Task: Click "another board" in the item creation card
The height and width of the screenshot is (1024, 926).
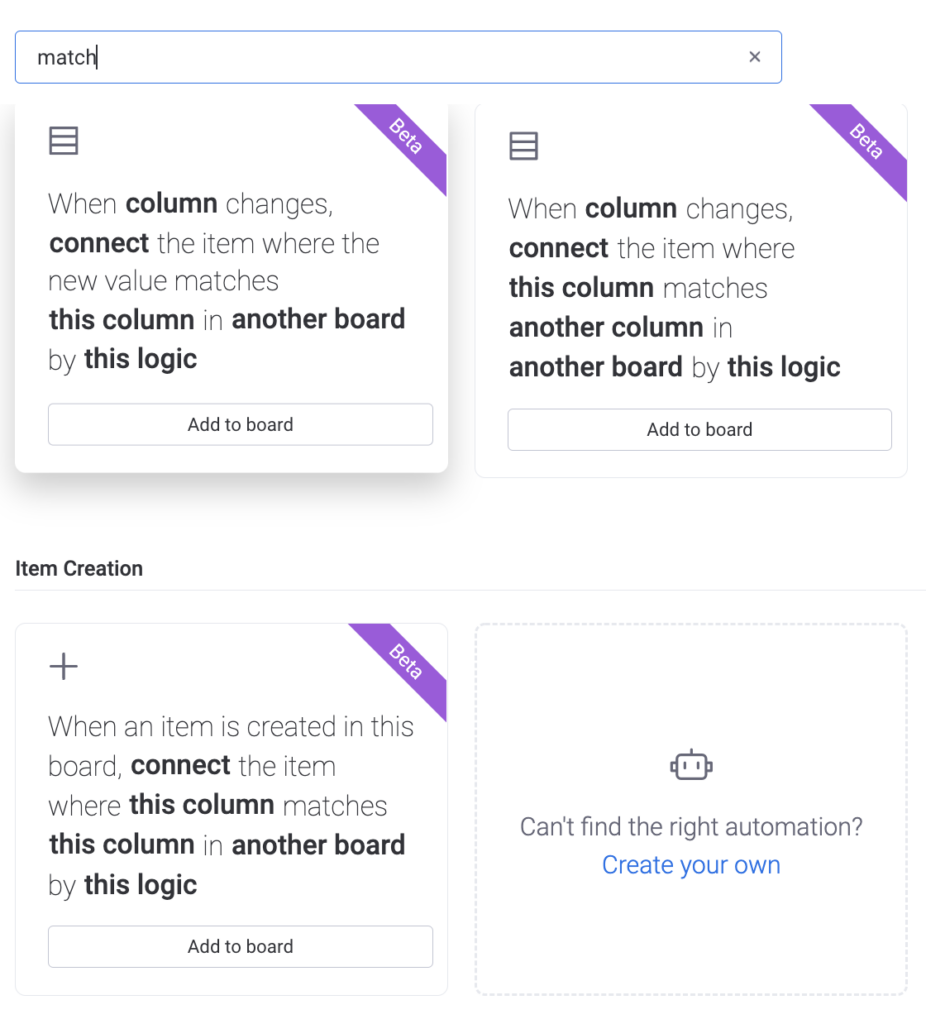Action: click(318, 845)
